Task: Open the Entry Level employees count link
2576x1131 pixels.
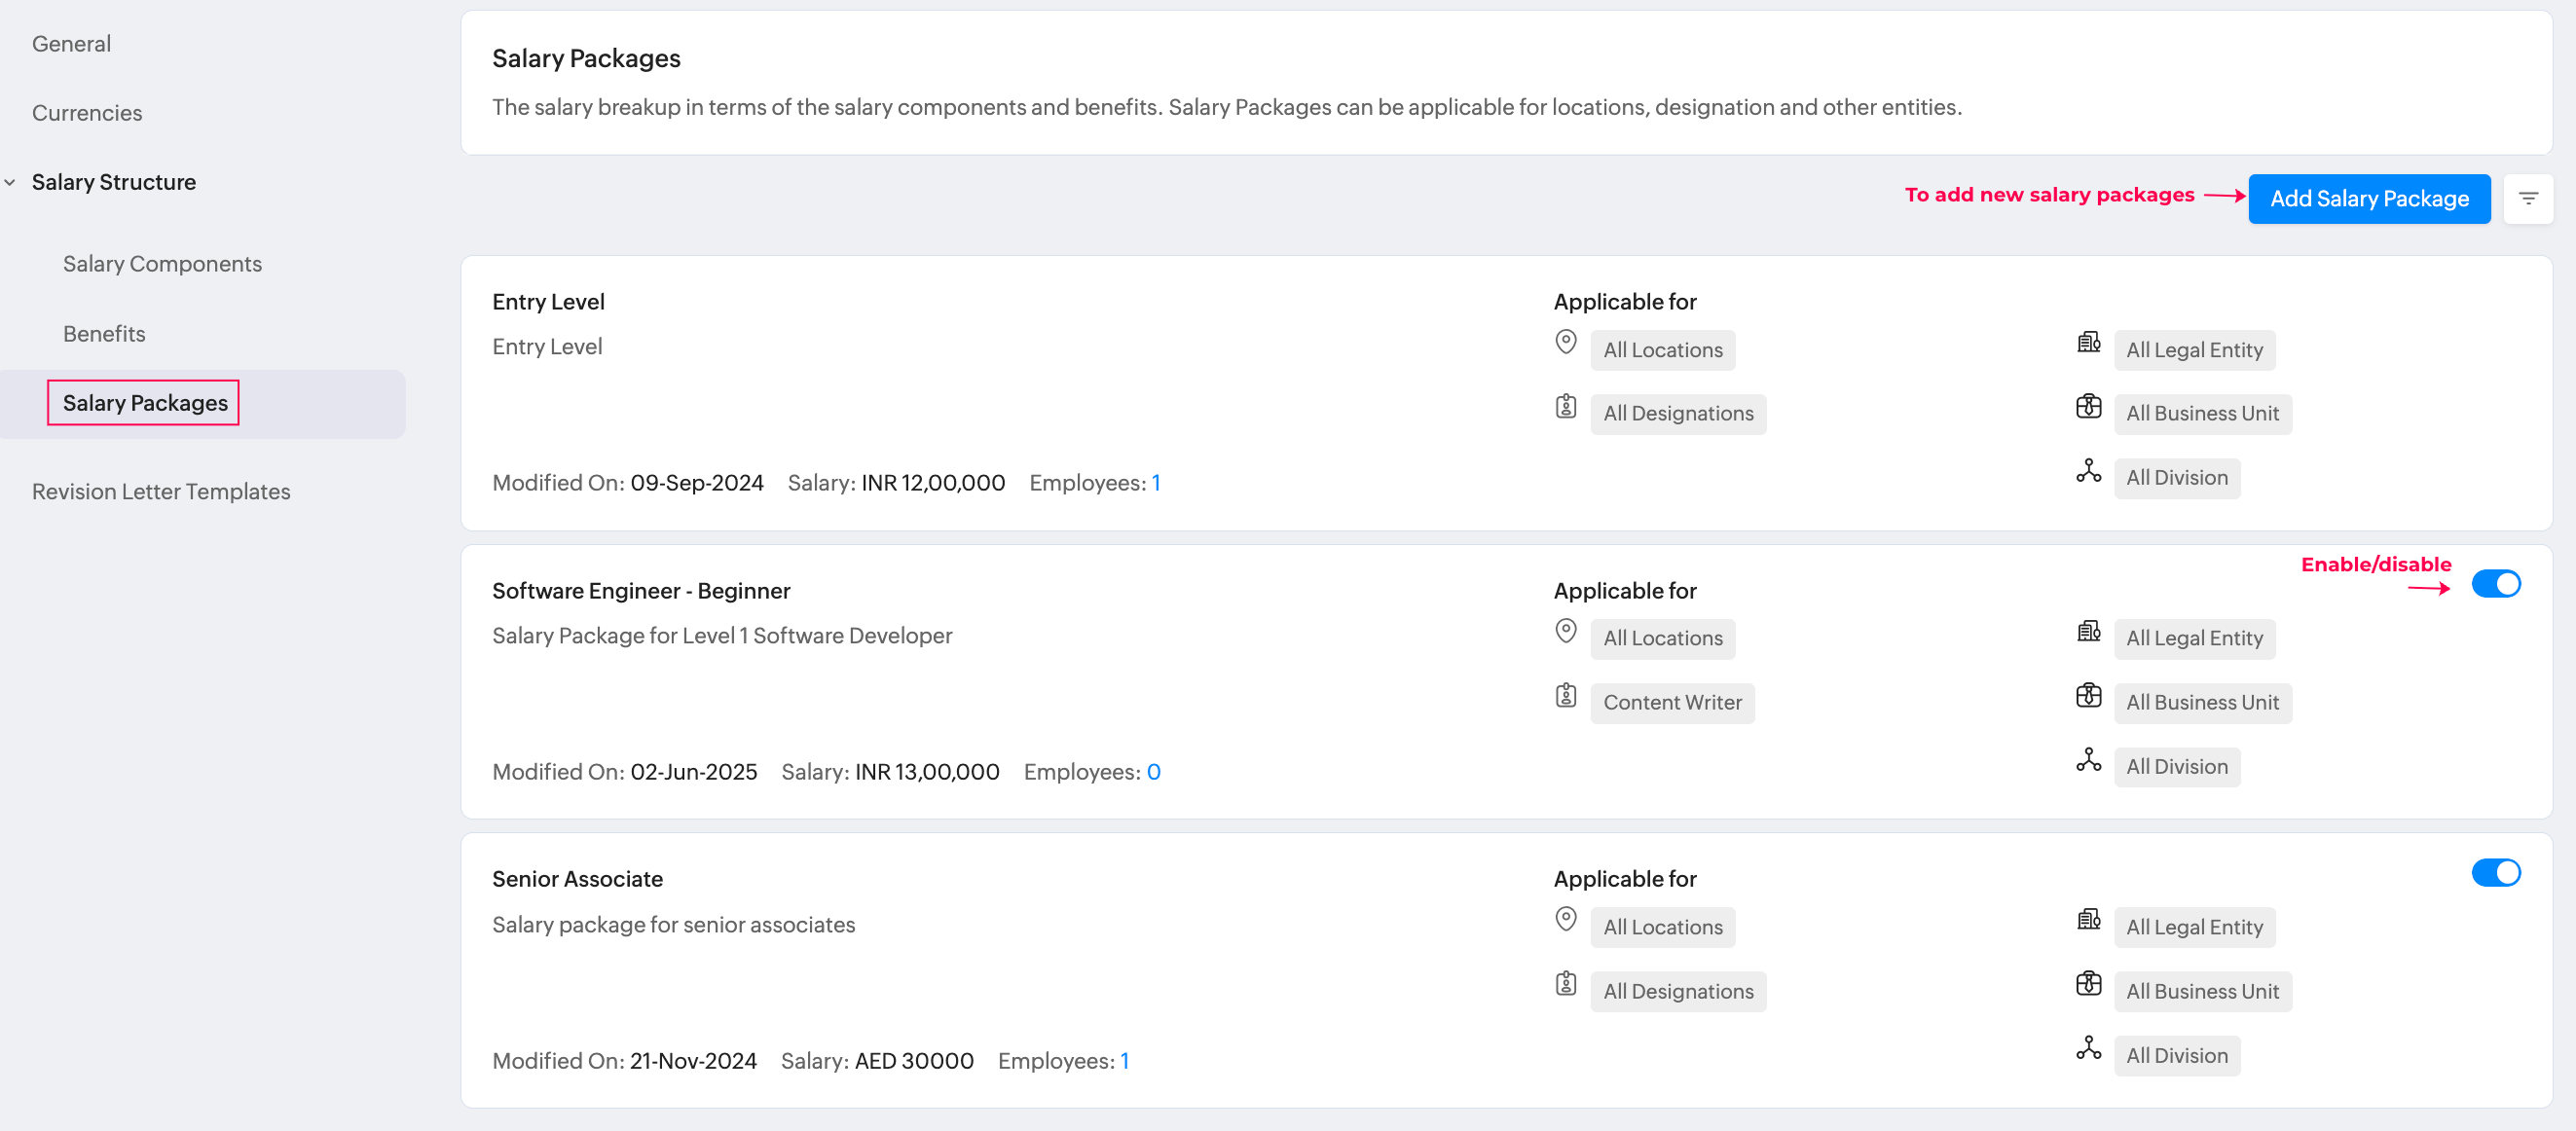Action: [1155, 483]
